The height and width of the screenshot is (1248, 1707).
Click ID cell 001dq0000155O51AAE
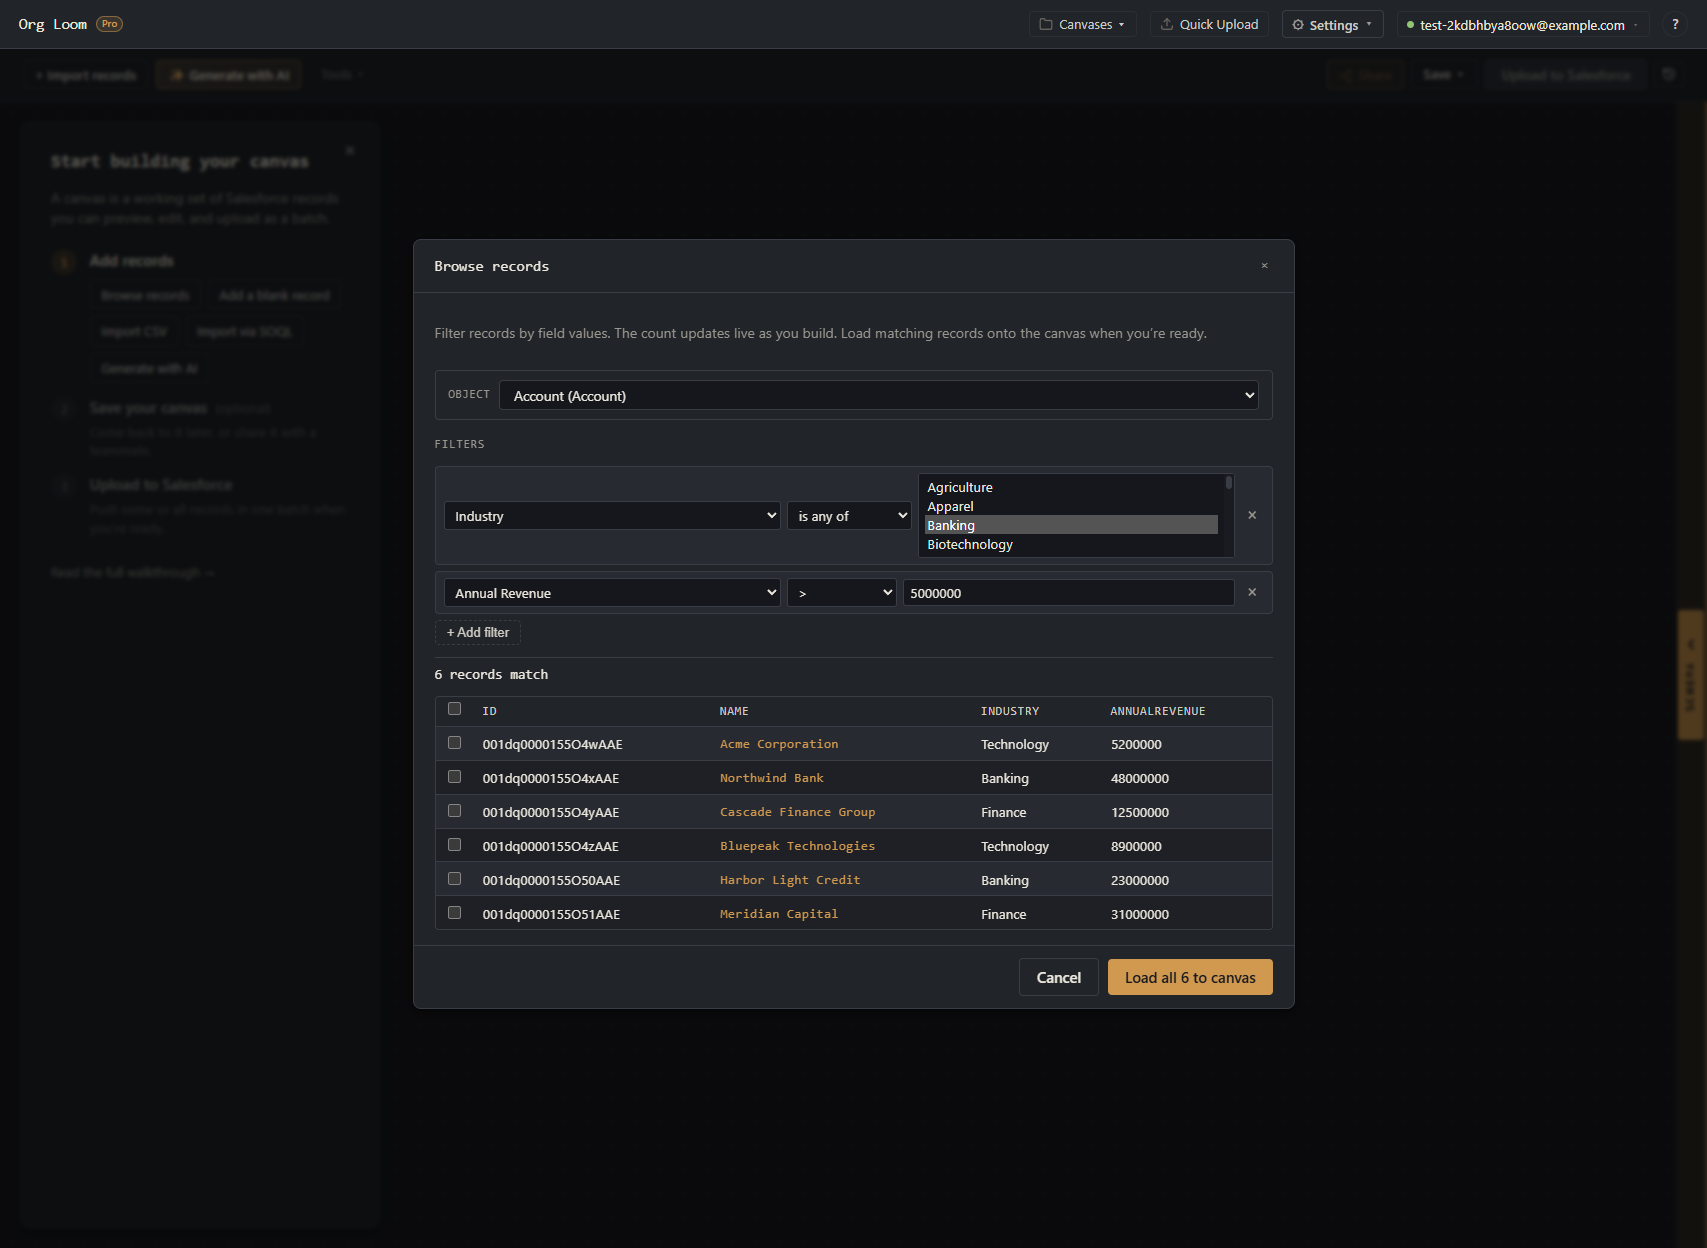click(x=551, y=914)
